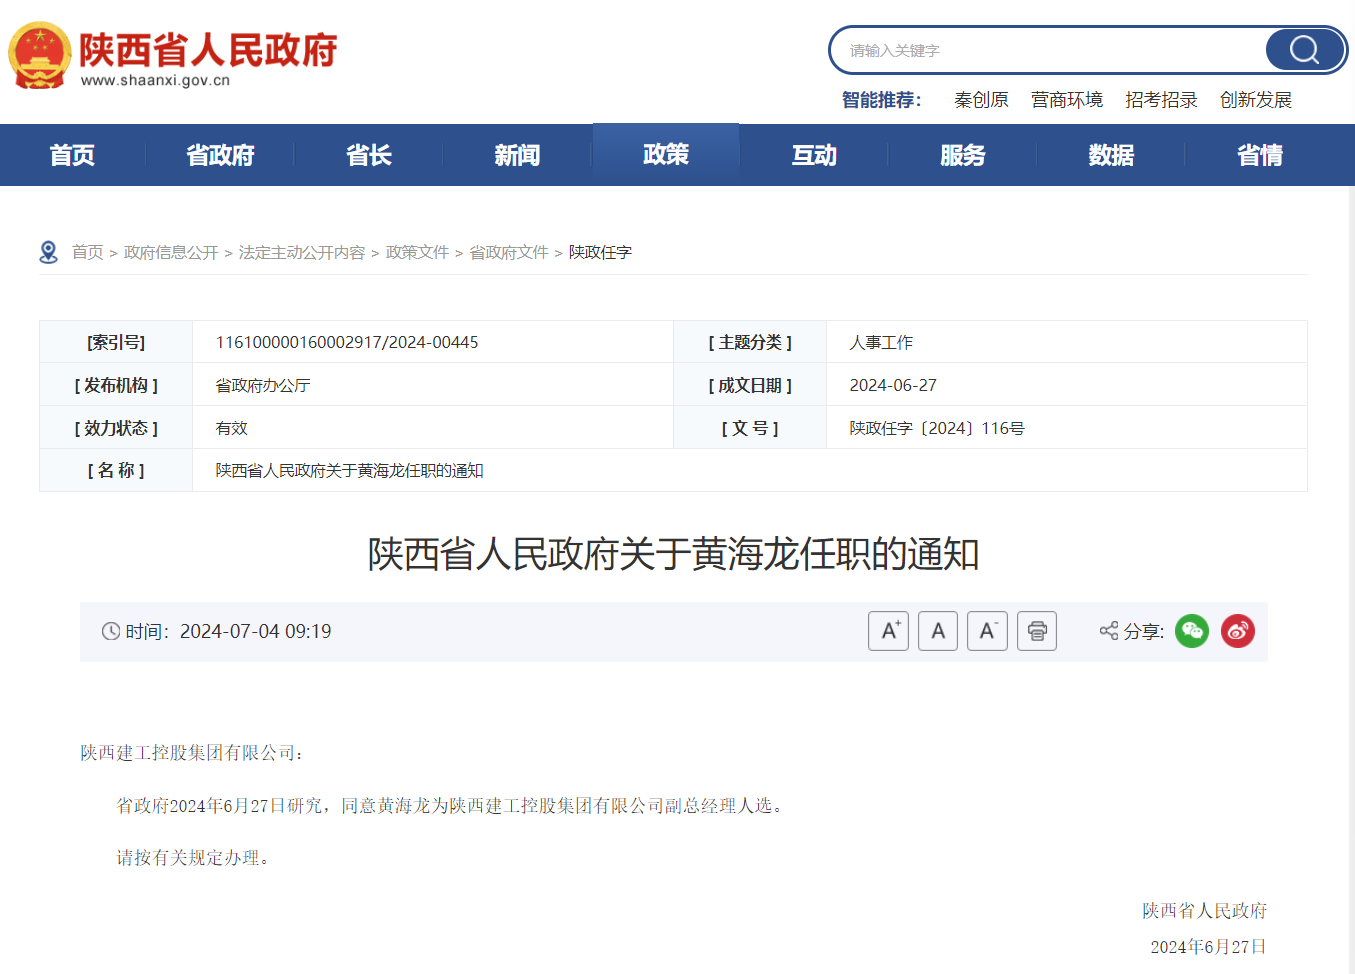Reset font size with the plain A button
This screenshot has height=974, width=1355.
click(x=937, y=631)
